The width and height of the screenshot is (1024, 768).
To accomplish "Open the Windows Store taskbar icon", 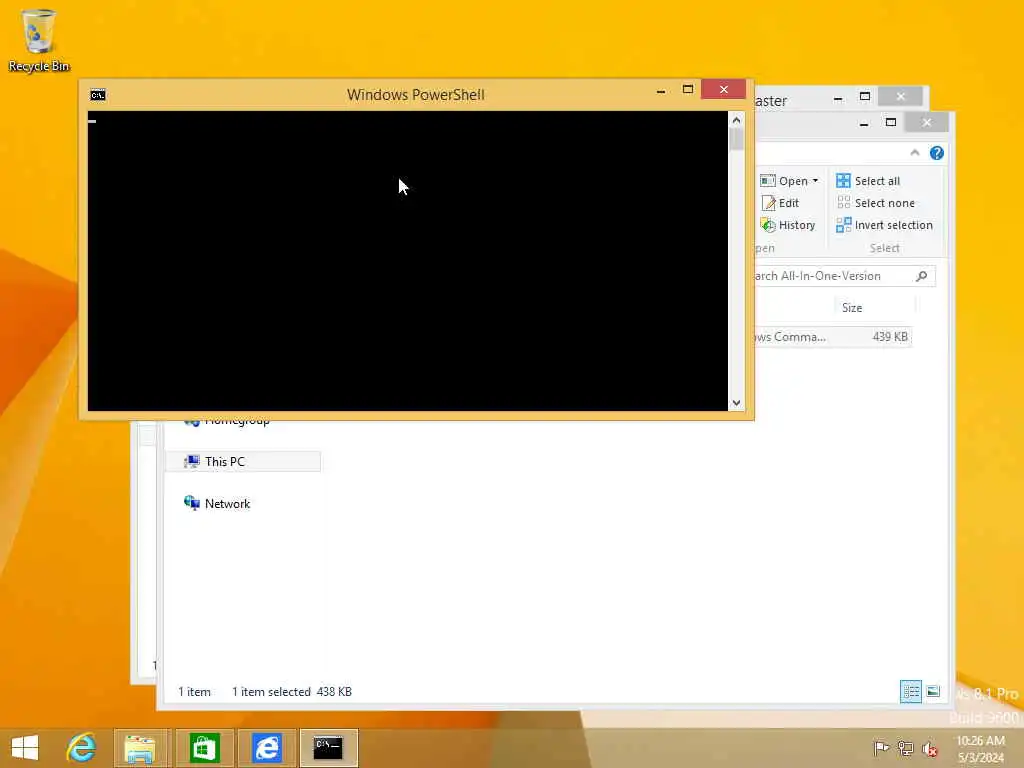I will (204, 748).
